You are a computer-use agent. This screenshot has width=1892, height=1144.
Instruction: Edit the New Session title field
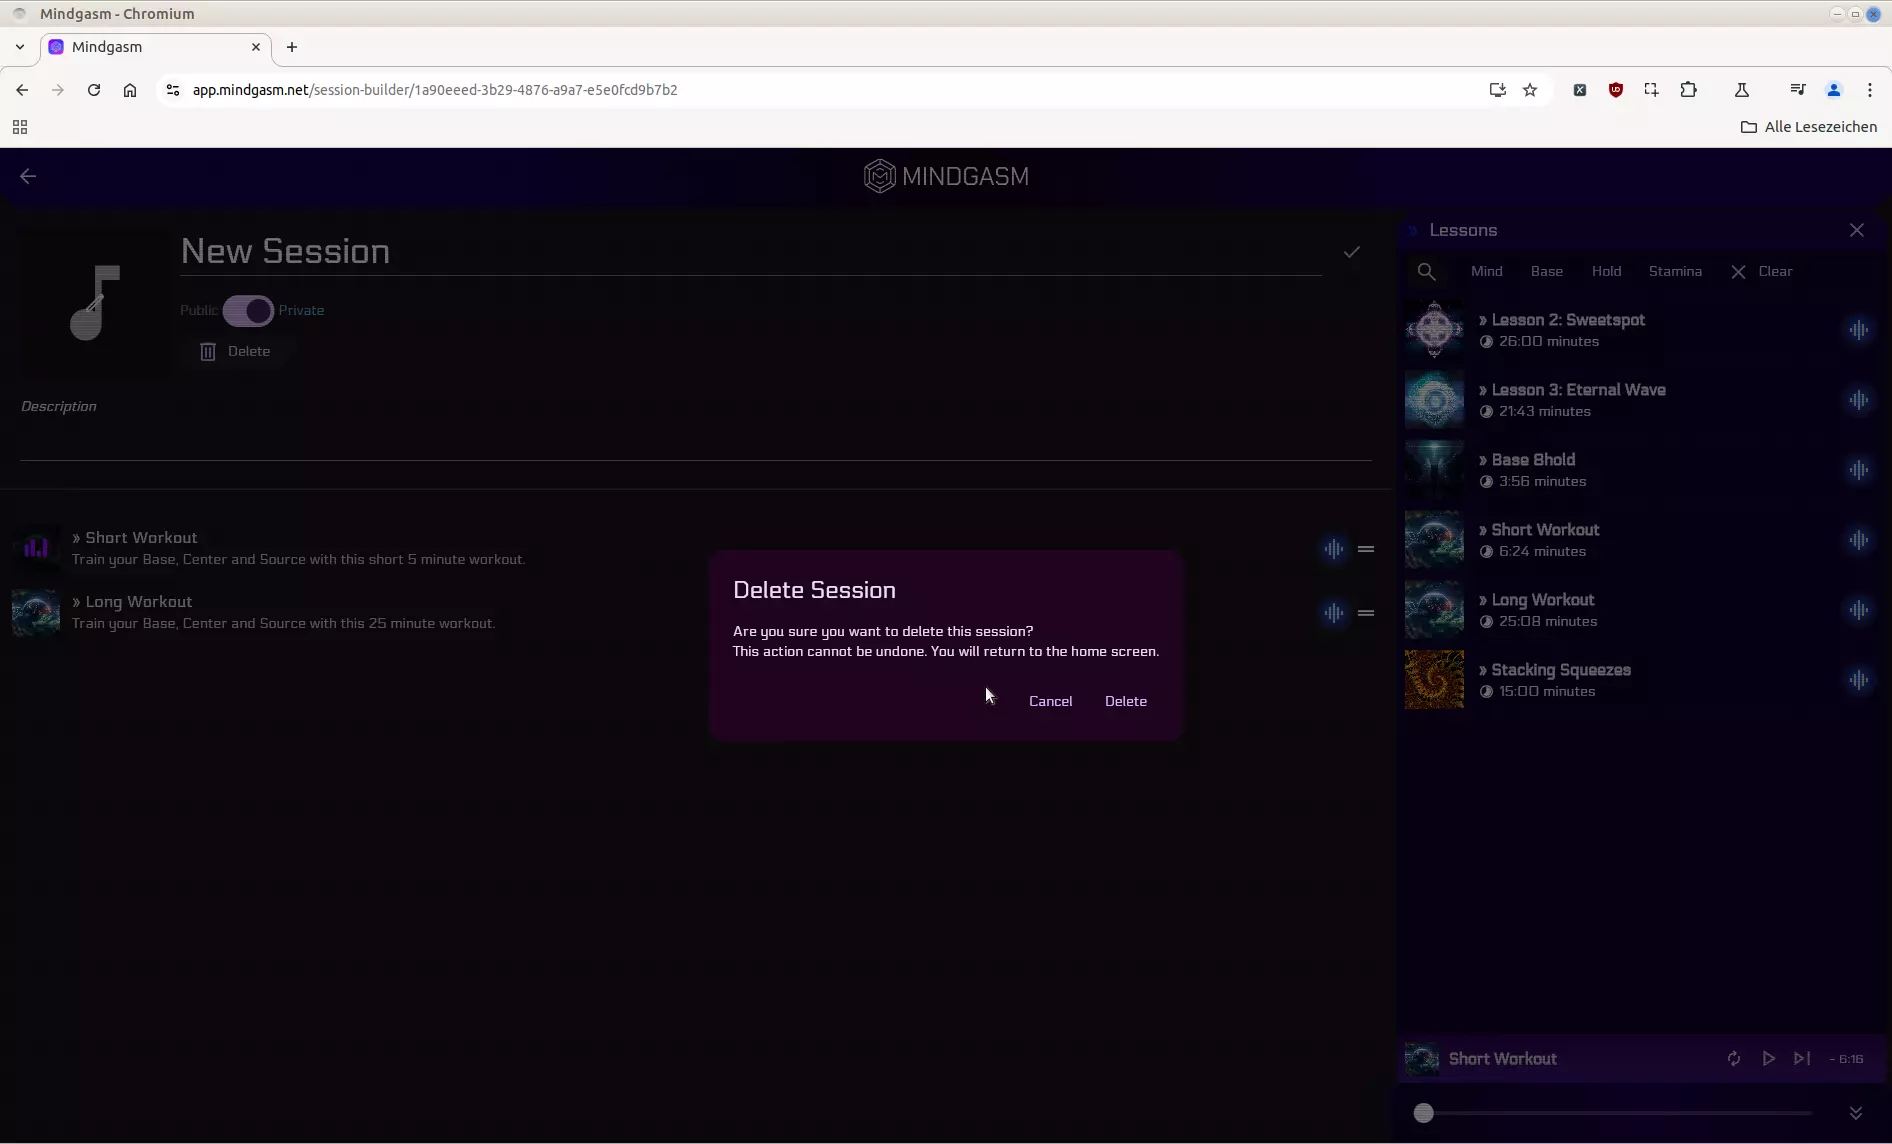[x=750, y=251]
